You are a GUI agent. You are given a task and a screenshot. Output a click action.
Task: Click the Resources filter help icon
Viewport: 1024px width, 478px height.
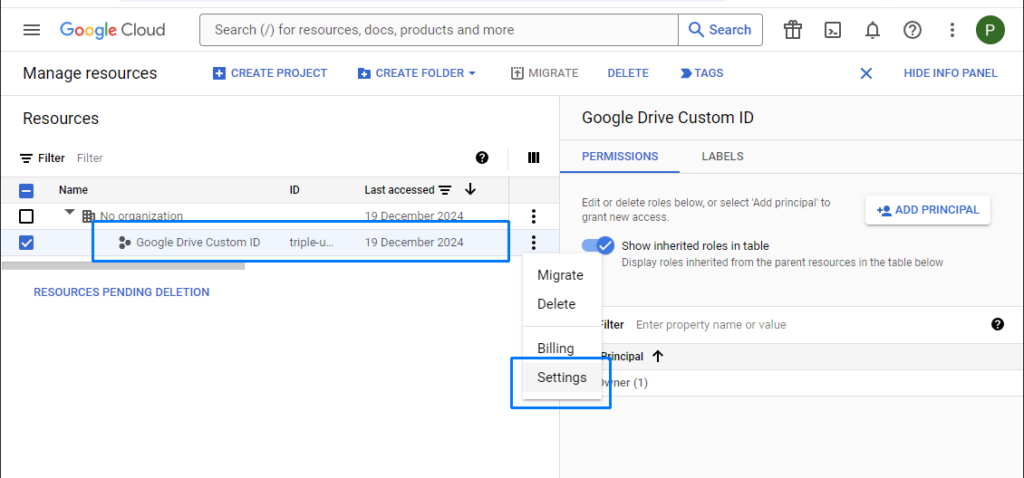tap(482, 158)
